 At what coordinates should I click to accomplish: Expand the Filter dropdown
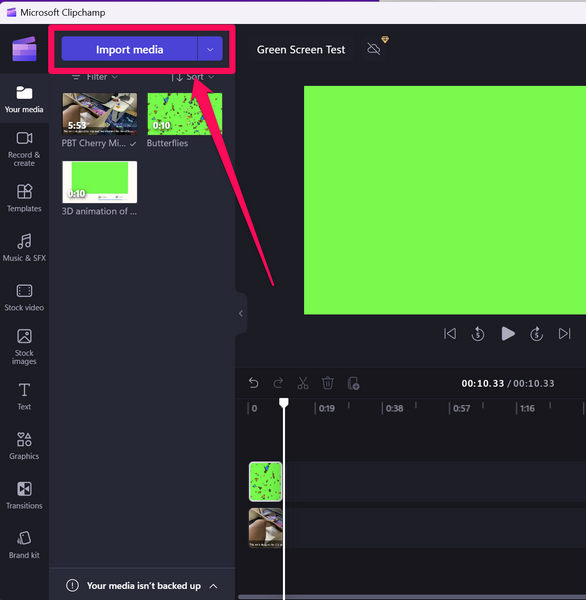click(x=95, y=77)
